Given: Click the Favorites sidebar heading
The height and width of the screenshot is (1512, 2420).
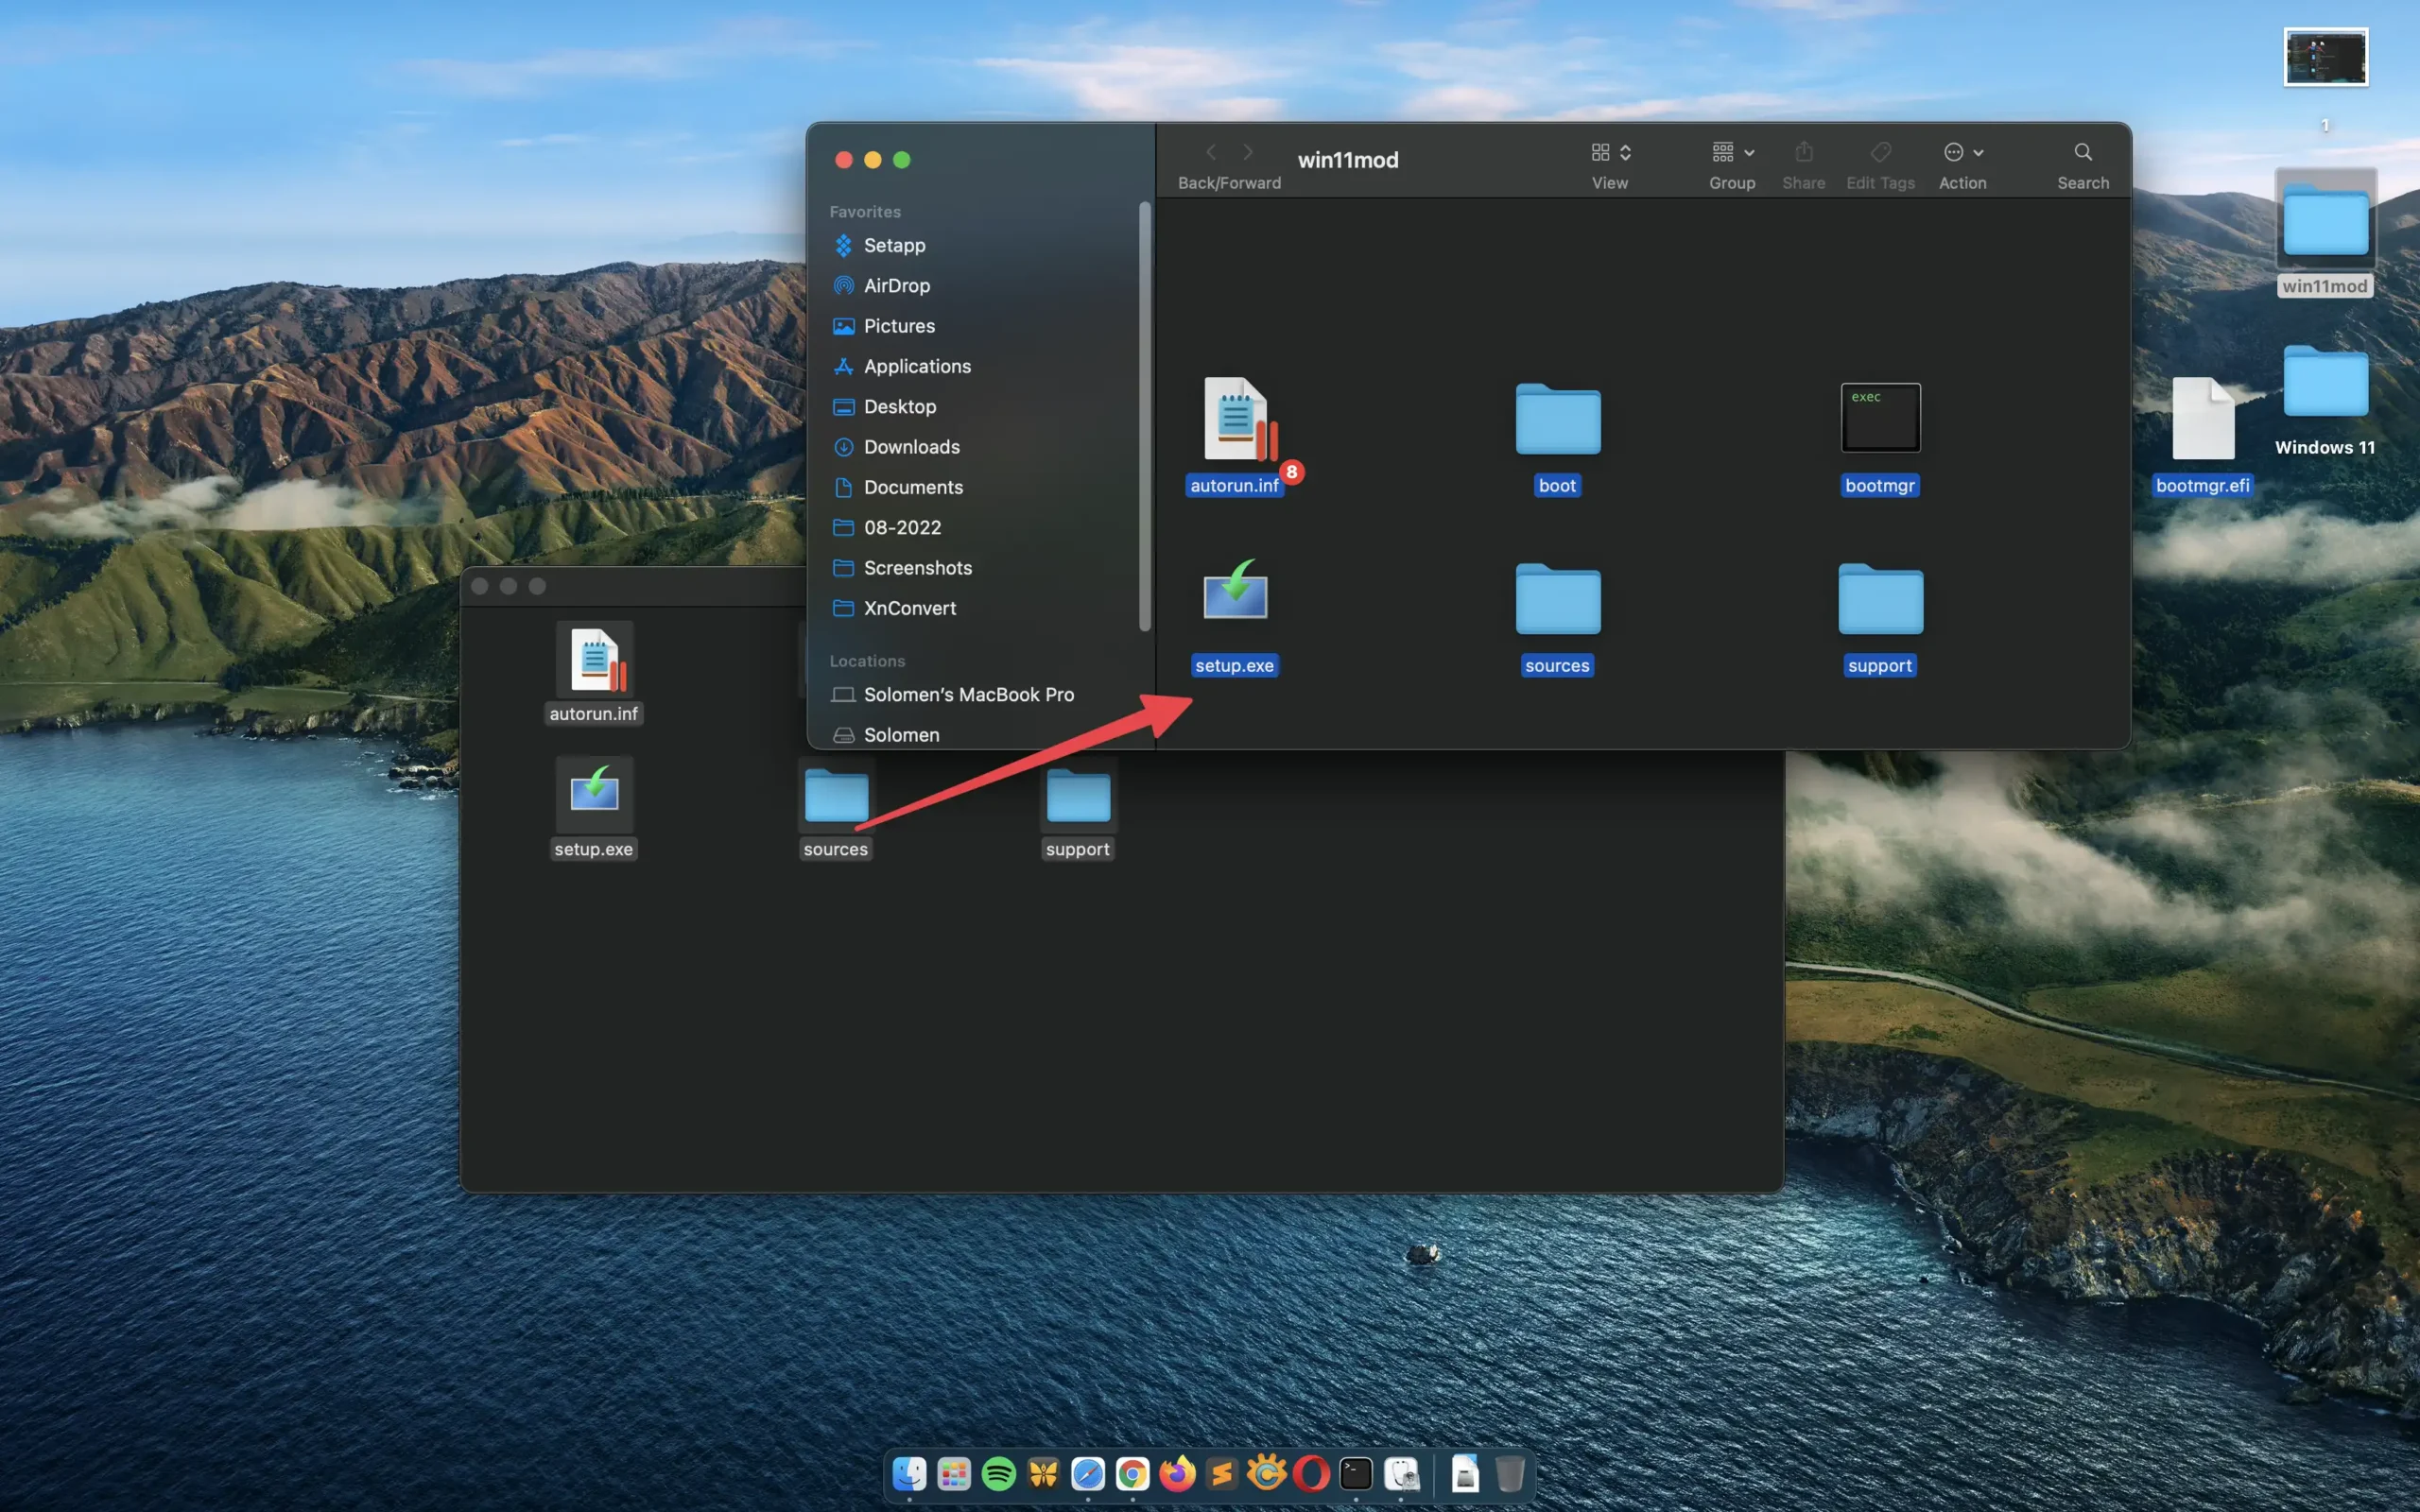Looking at the screenshot, I should click(x=865, y=212).
